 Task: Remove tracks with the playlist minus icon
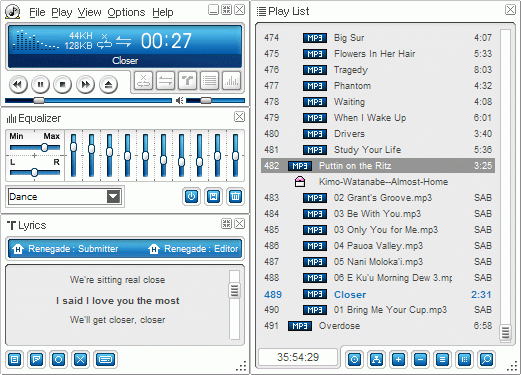pos(420,359)
